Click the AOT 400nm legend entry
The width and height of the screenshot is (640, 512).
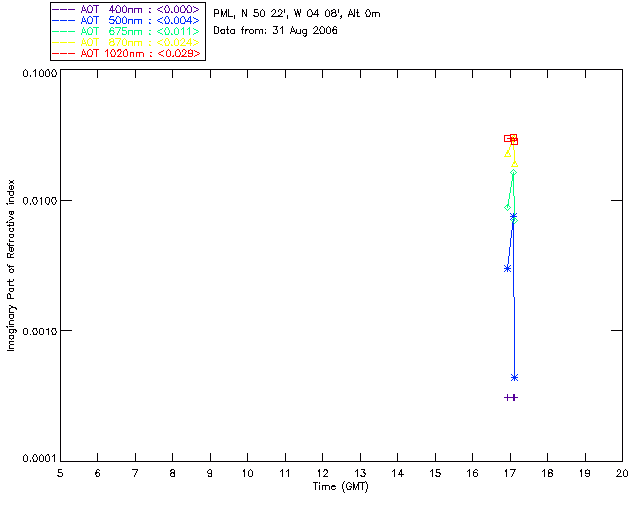pyautogui.click(x=127, y=9)
